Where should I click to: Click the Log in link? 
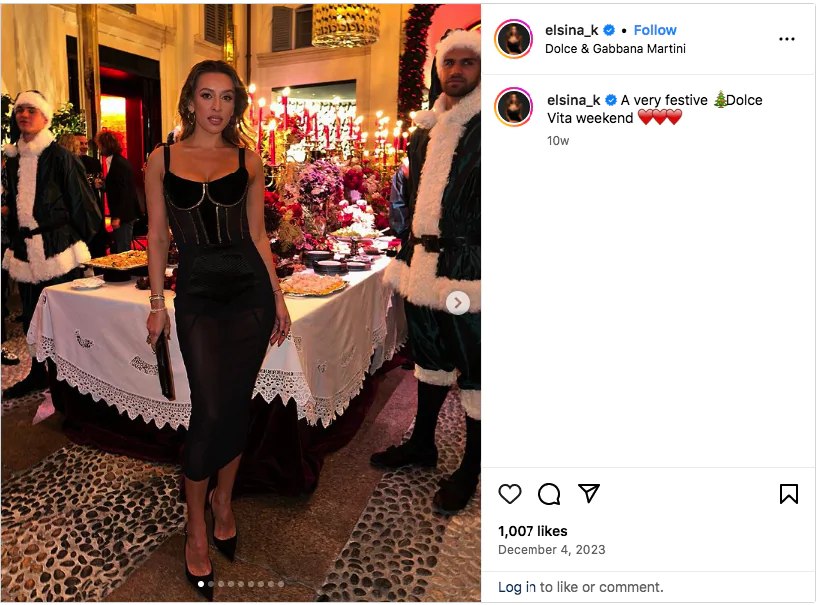tap(516, 587)
